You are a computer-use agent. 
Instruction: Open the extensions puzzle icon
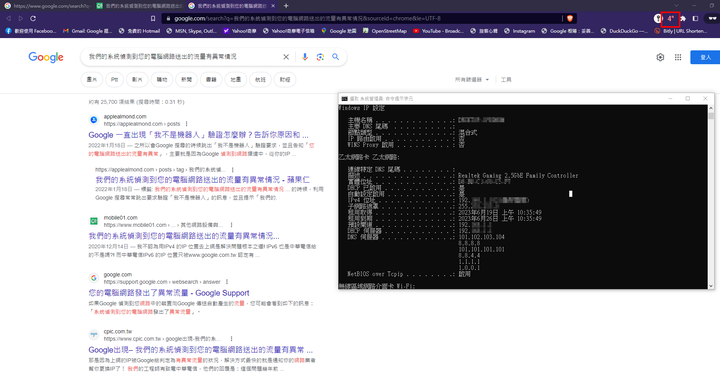click(x=683, y=18)
